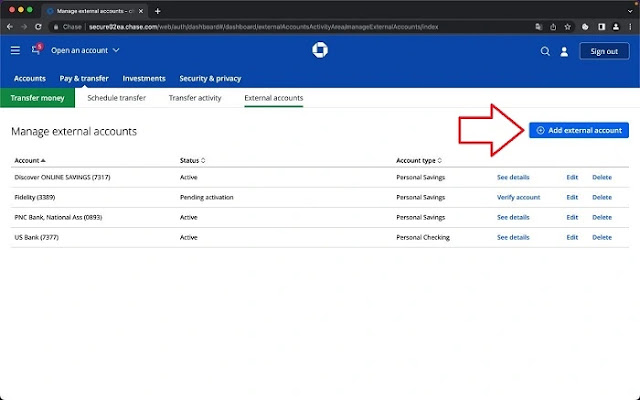This screenshot has height=400, width=640.
Task: Open notifications icon with red badge
Action: (37, 49)
